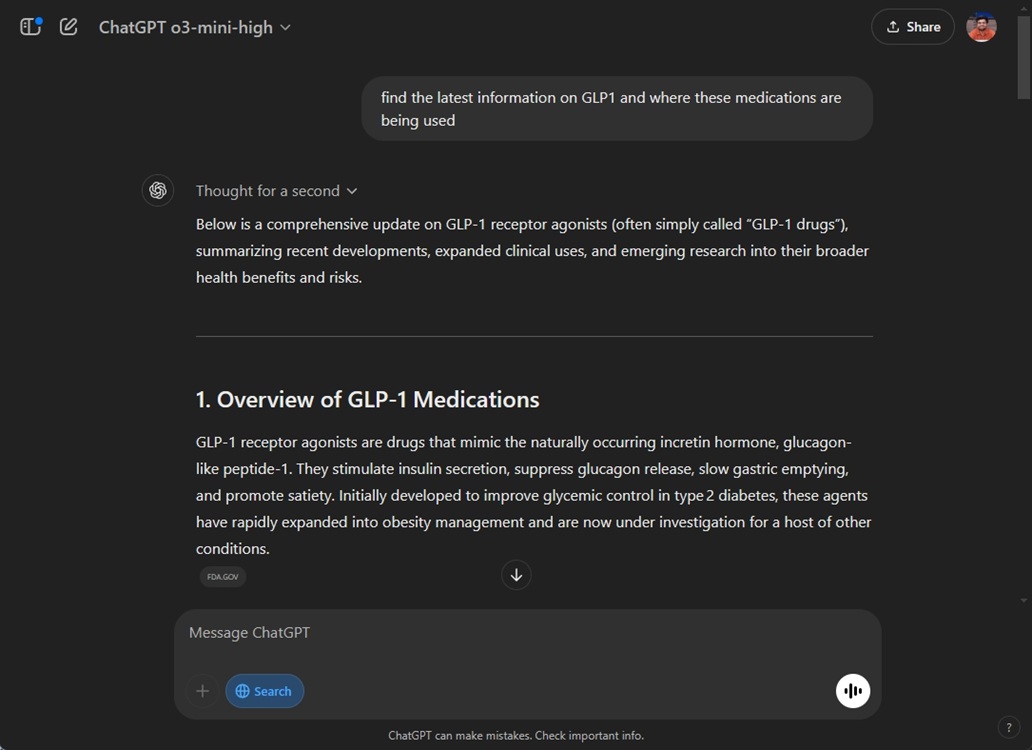This screenshot has height=750, width=1032.
Task: Select the ChatGPT o3-mini-high header title
Action: (x=187, y=27)
